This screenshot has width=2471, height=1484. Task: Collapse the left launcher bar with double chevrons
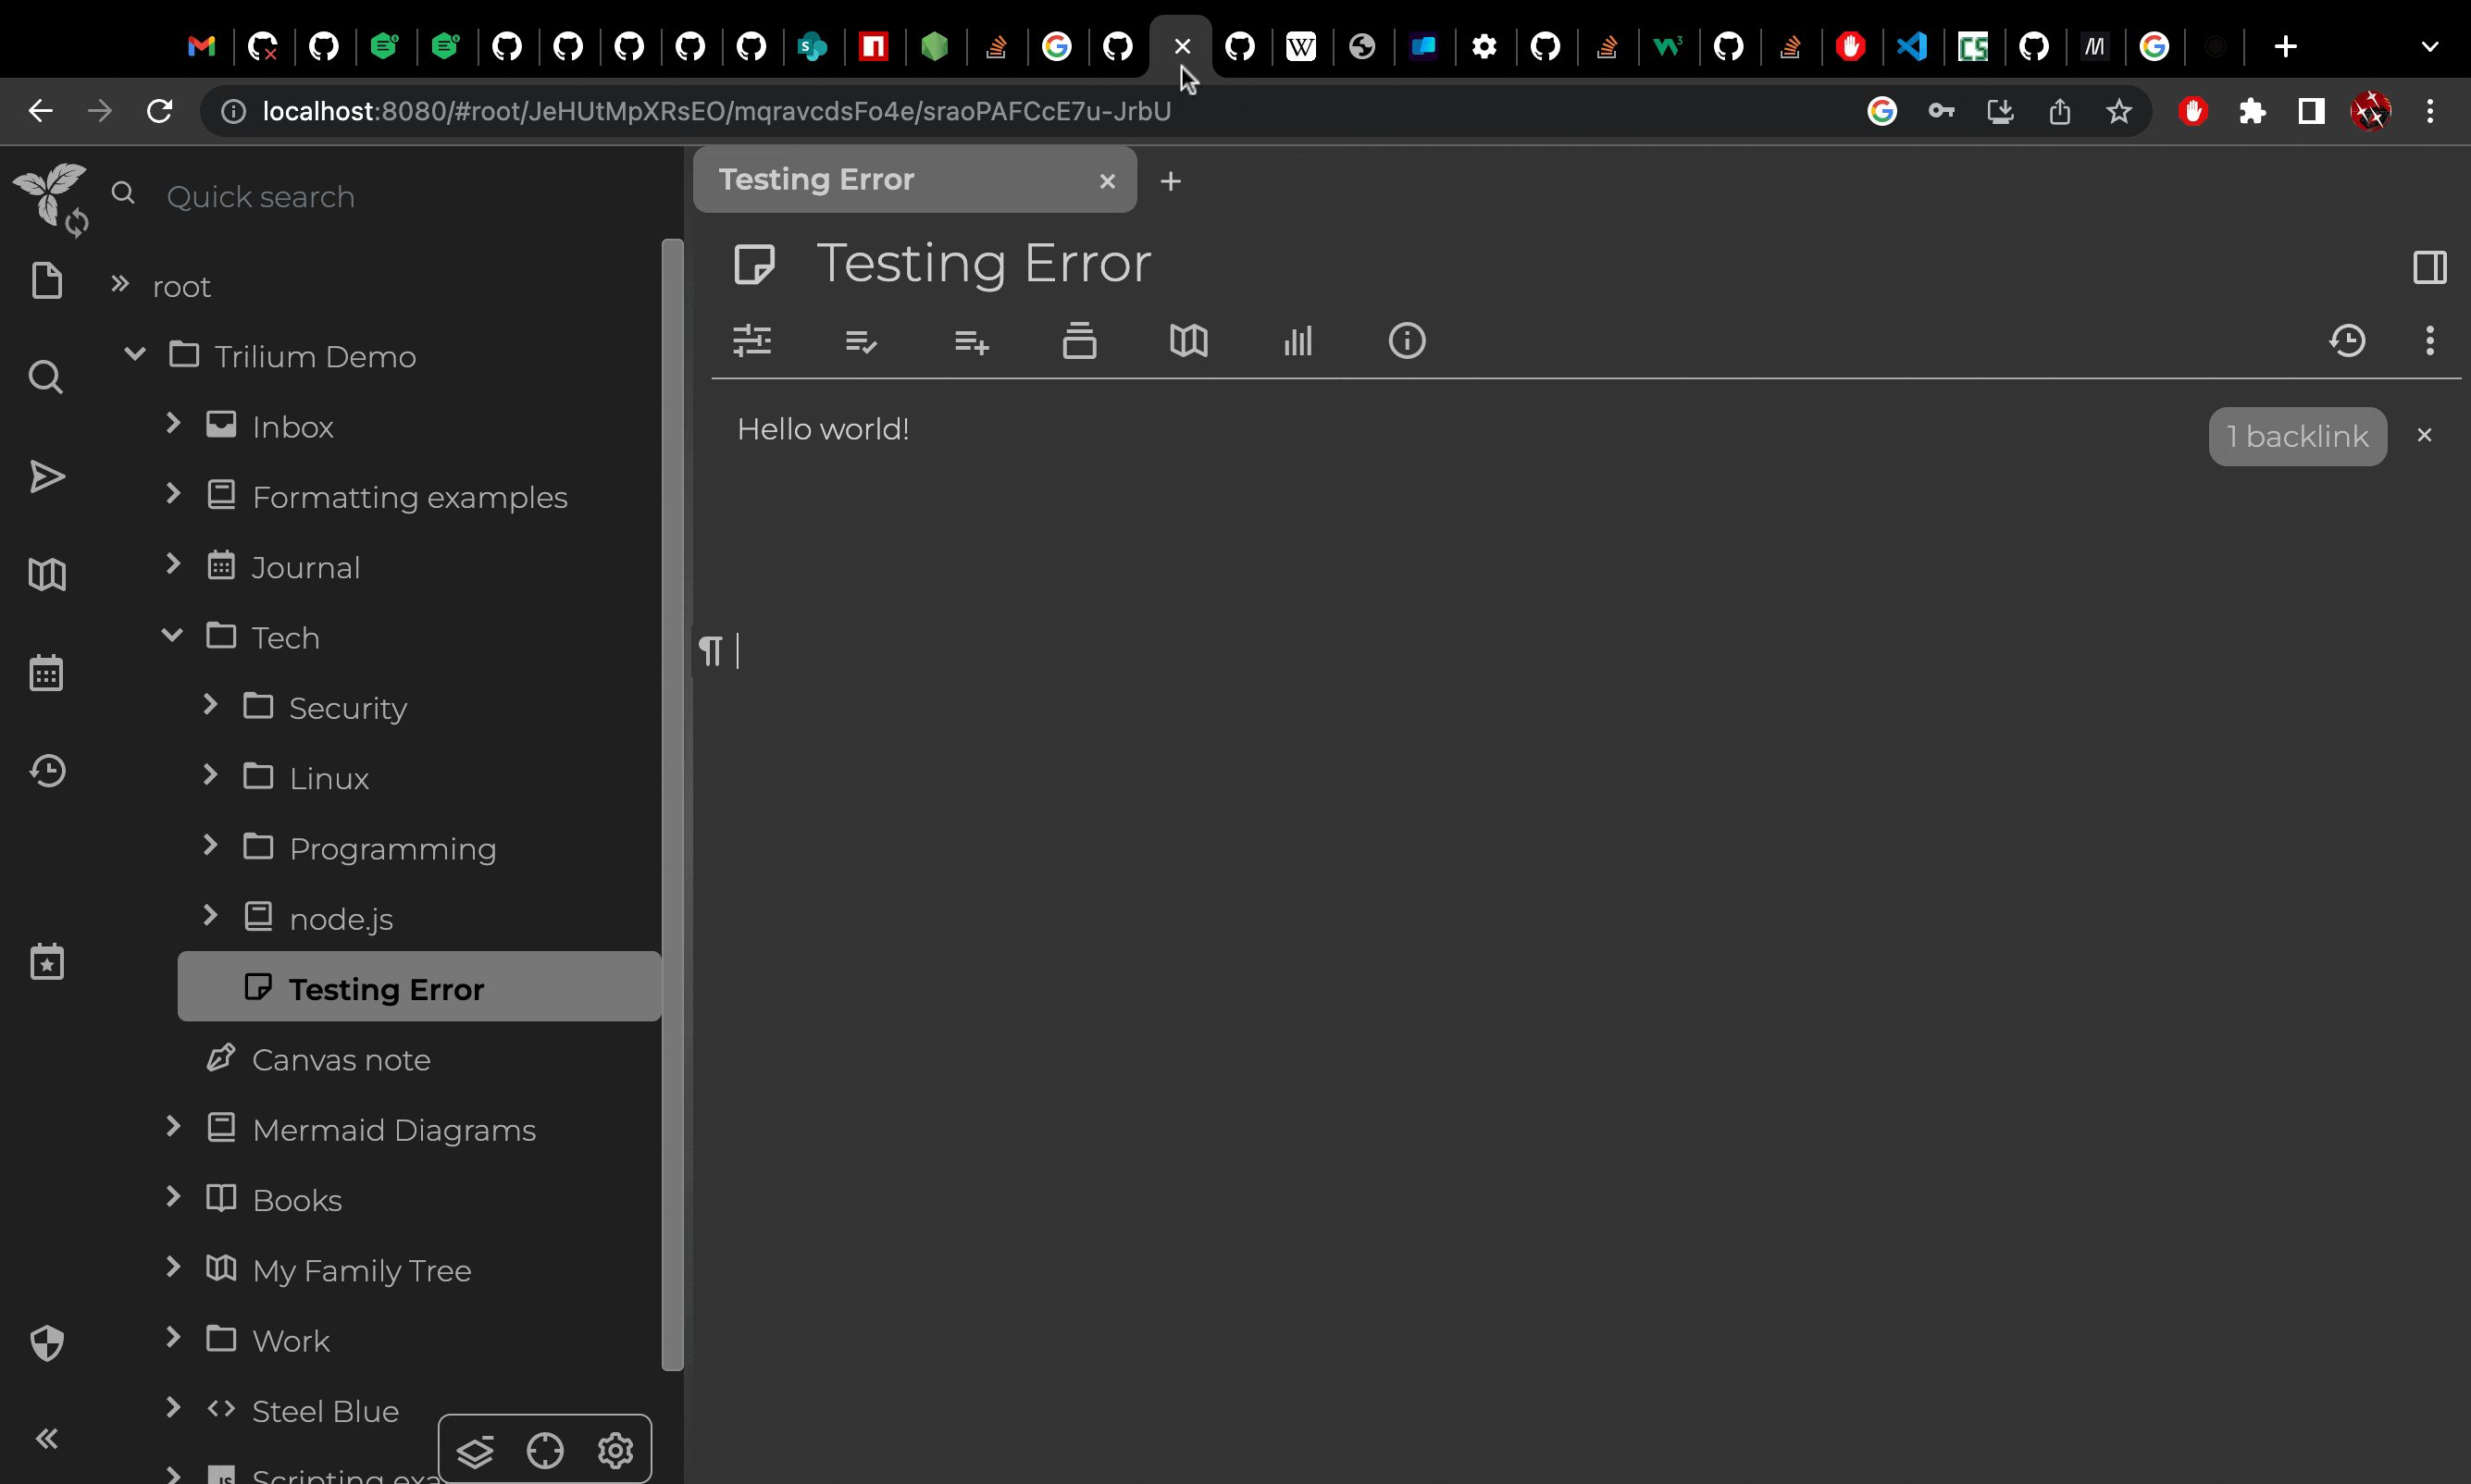pyautogui.click(x=46, y=1438)
